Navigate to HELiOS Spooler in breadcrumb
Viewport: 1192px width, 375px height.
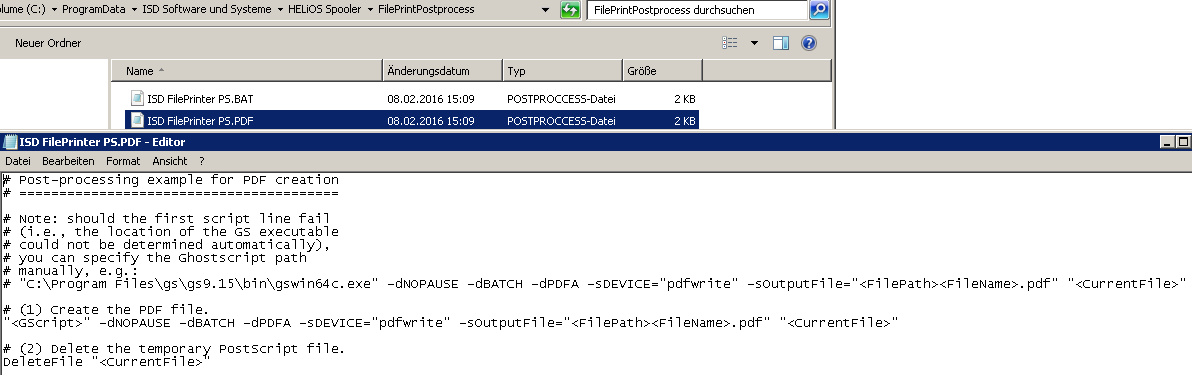325,10
